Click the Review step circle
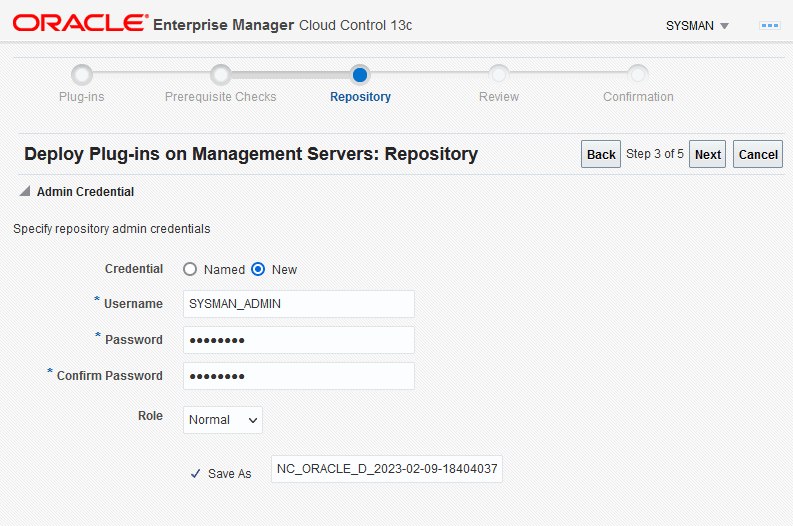Viewport: 793px width, 526px height. [x=499, y=75]
